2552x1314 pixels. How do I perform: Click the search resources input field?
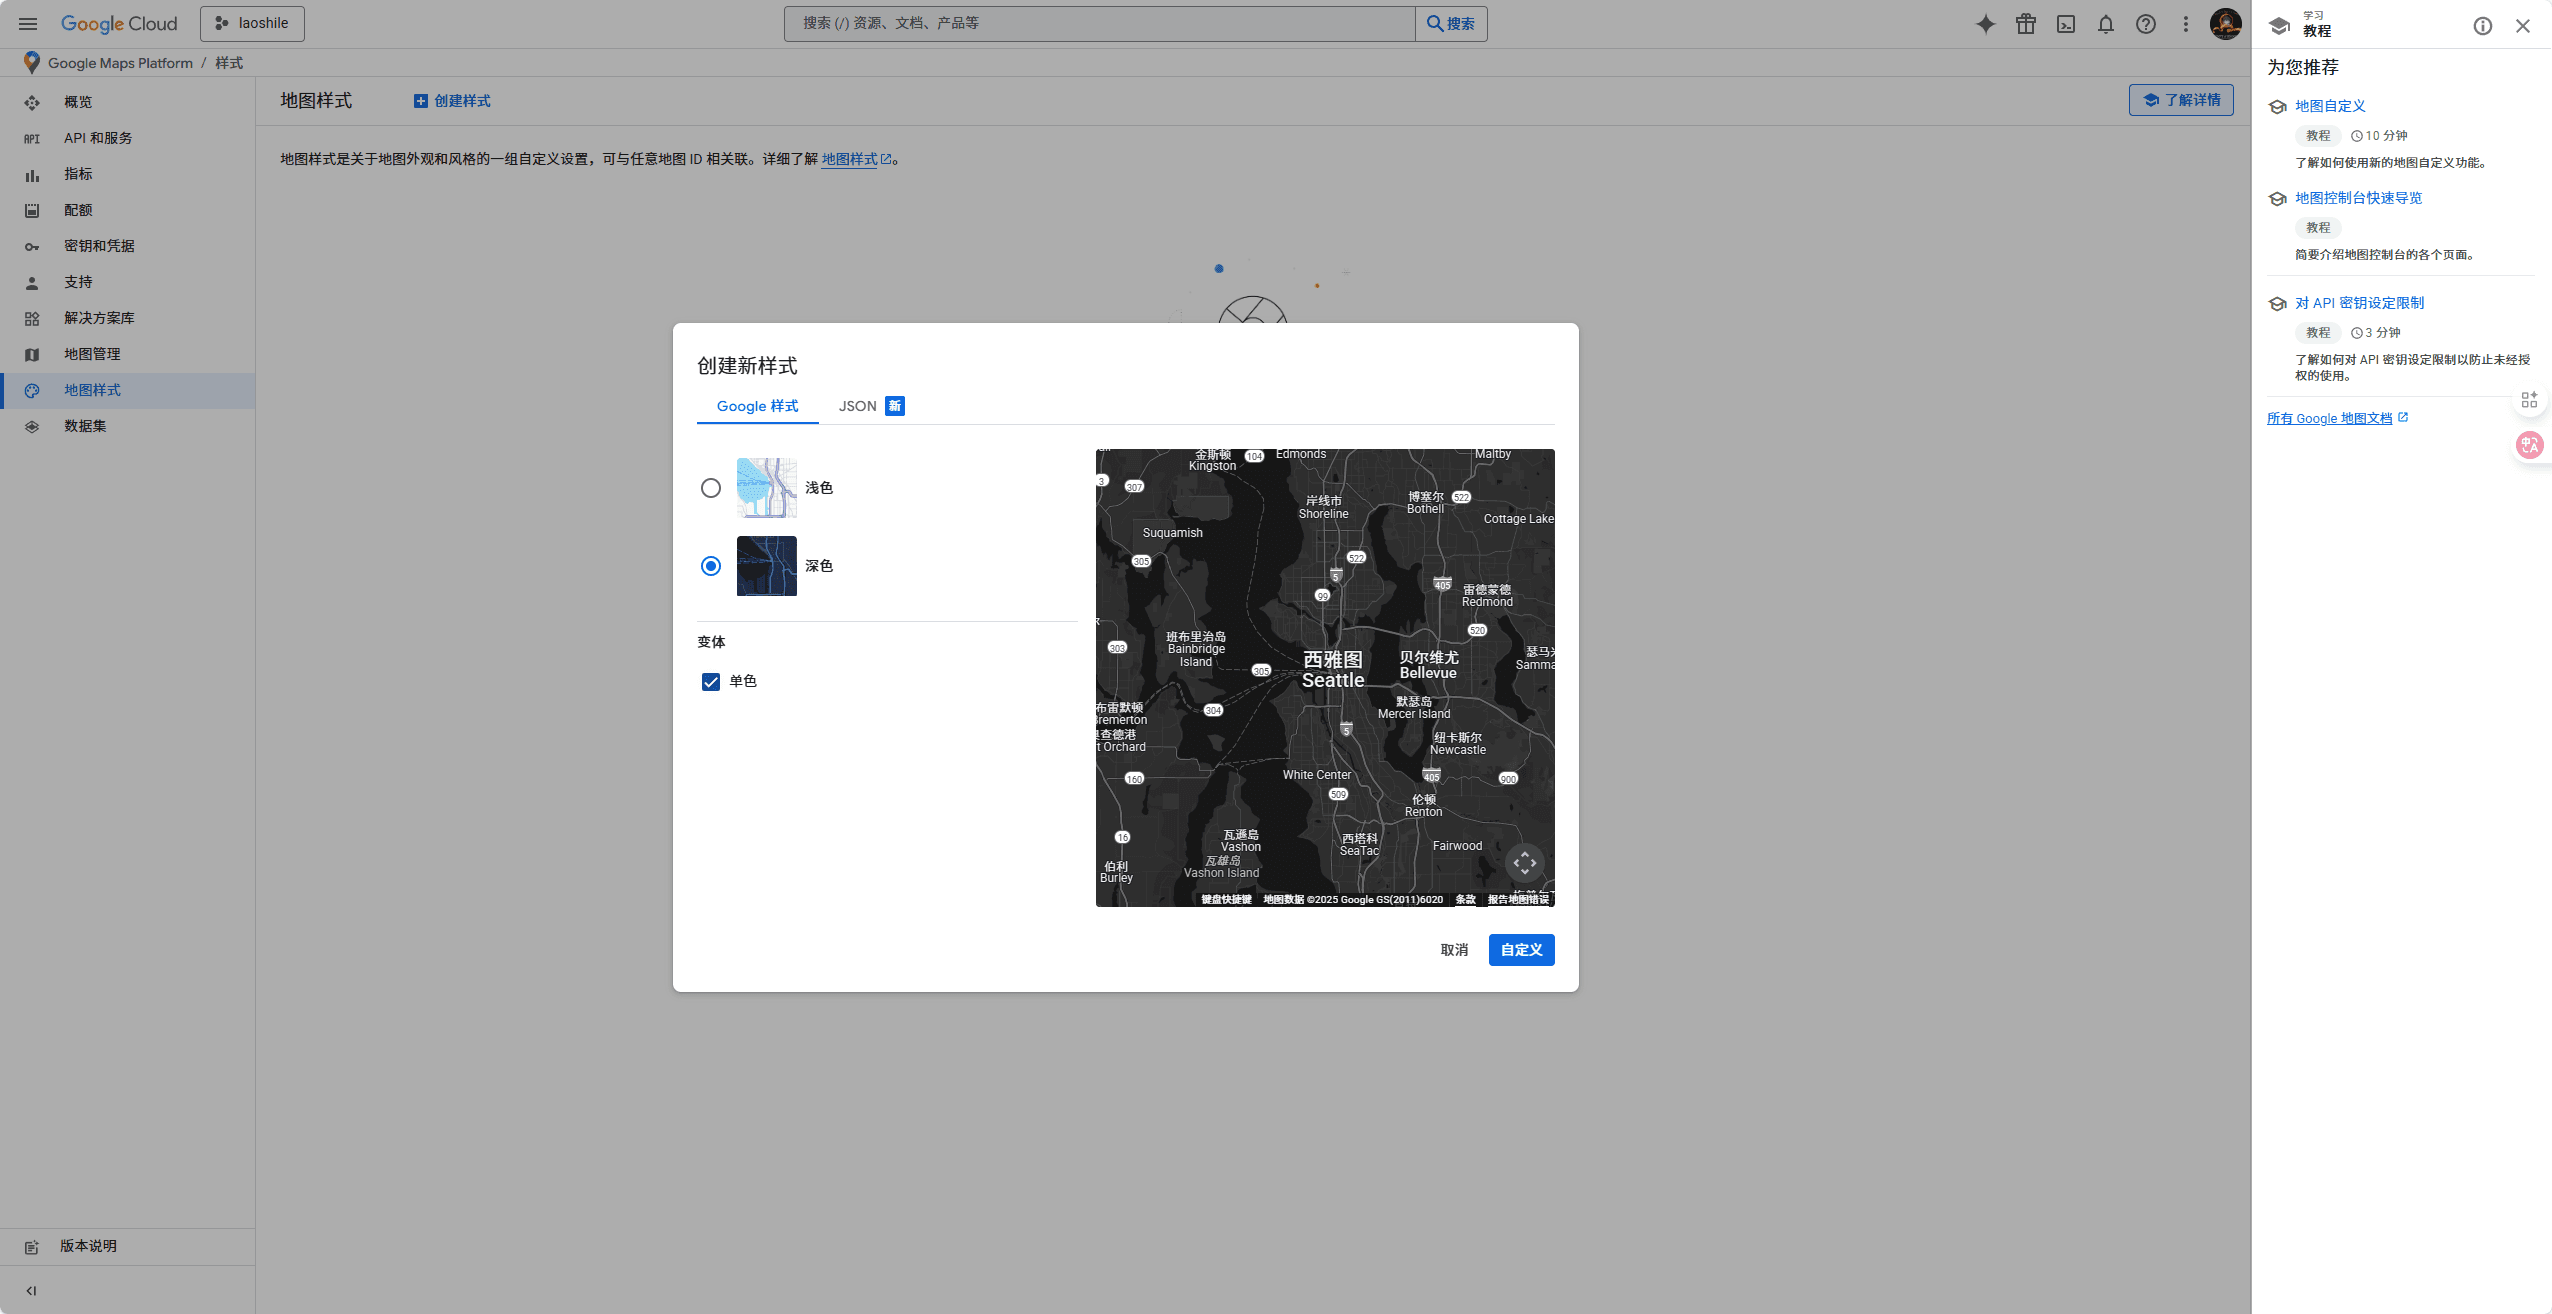click(1099, 24)
